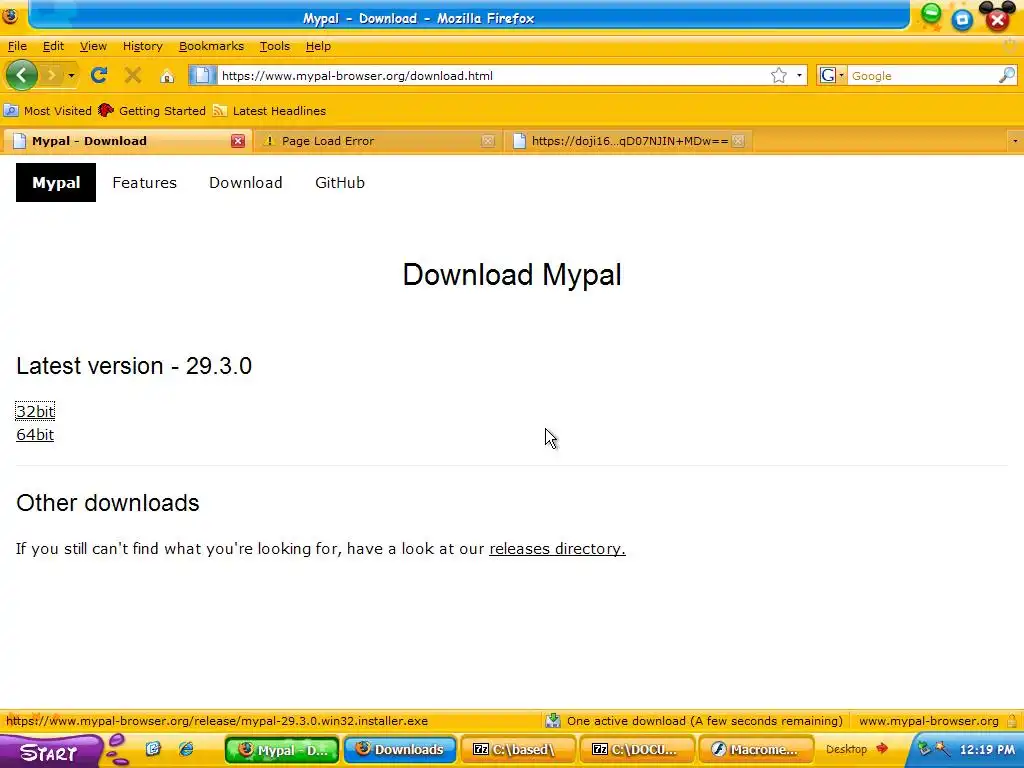This screenshot has height=768, width=1024.
Task: Click the Google search input field
Action: (x=922, y=76)
